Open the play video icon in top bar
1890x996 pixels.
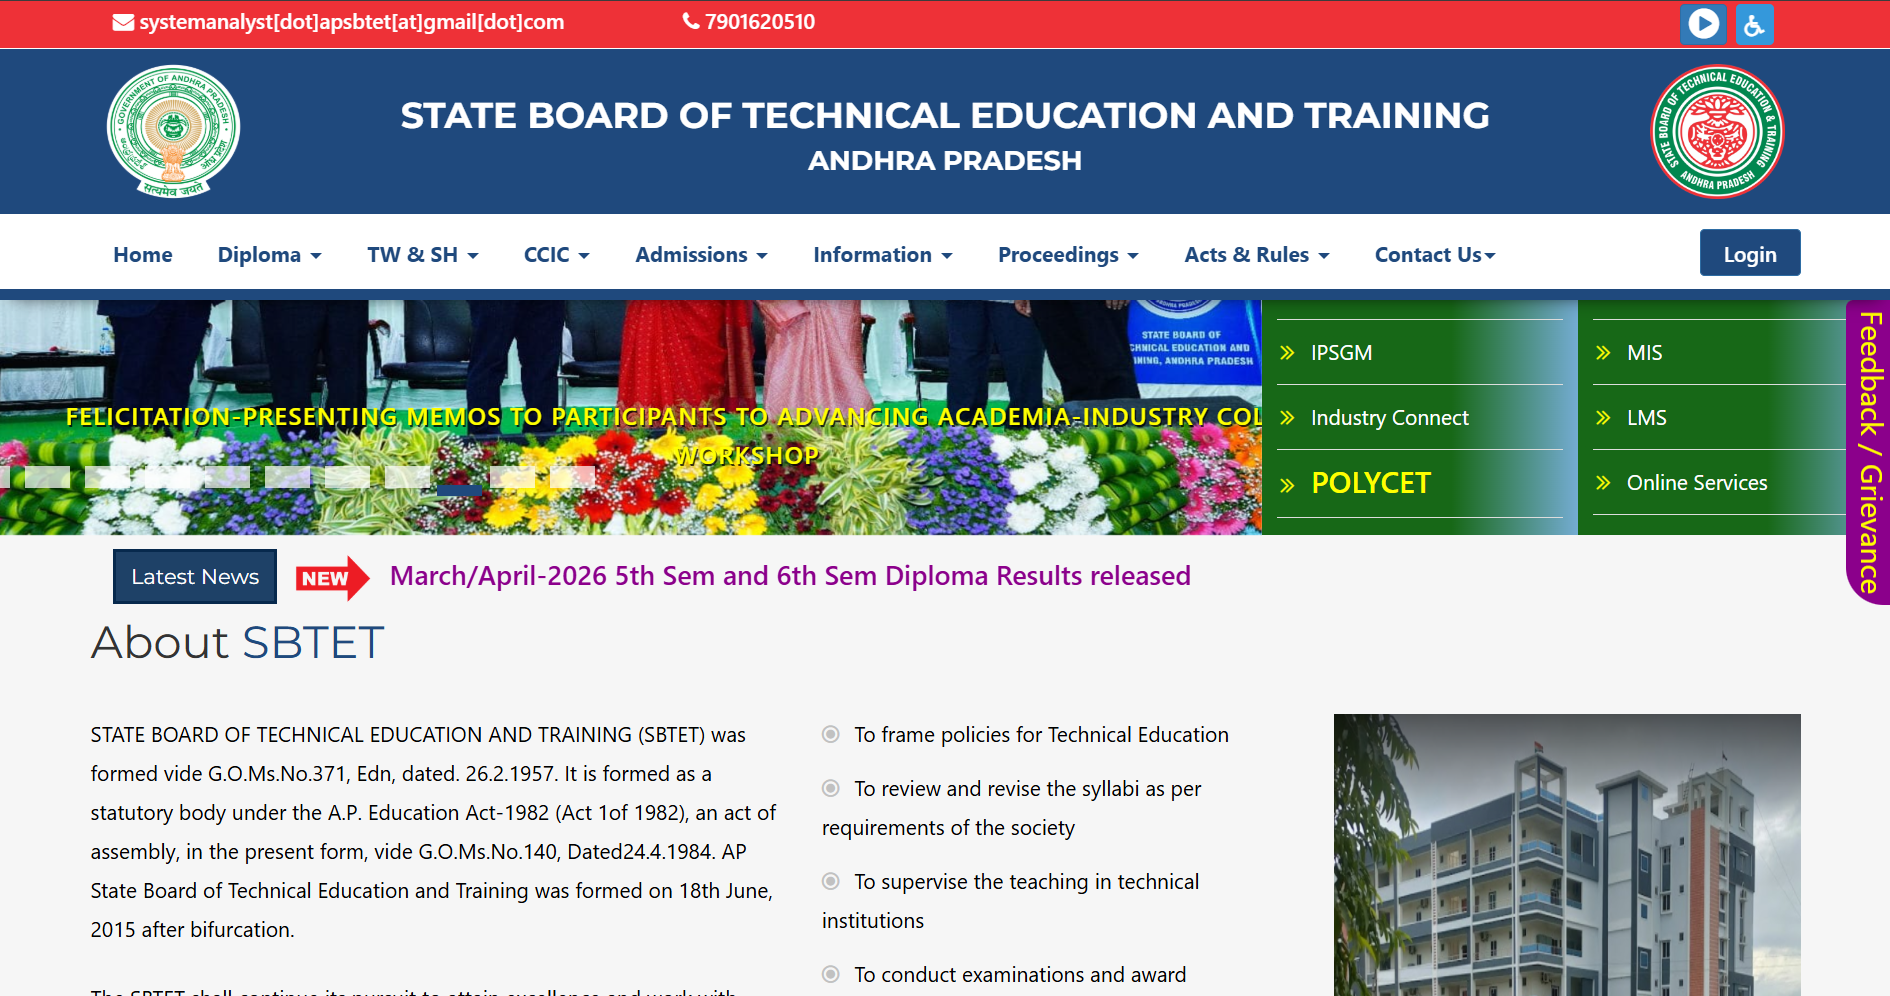click(1703, 24)
